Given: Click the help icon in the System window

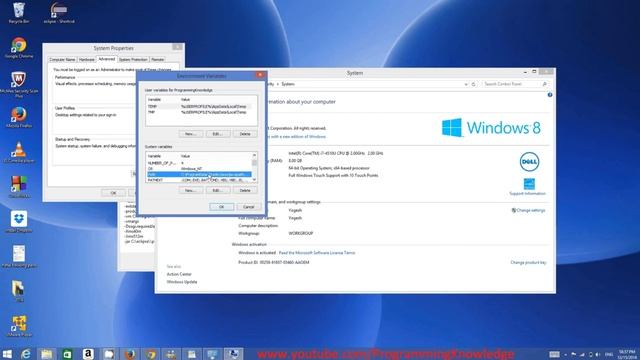Looking at the screenshot, I should 550,95.
